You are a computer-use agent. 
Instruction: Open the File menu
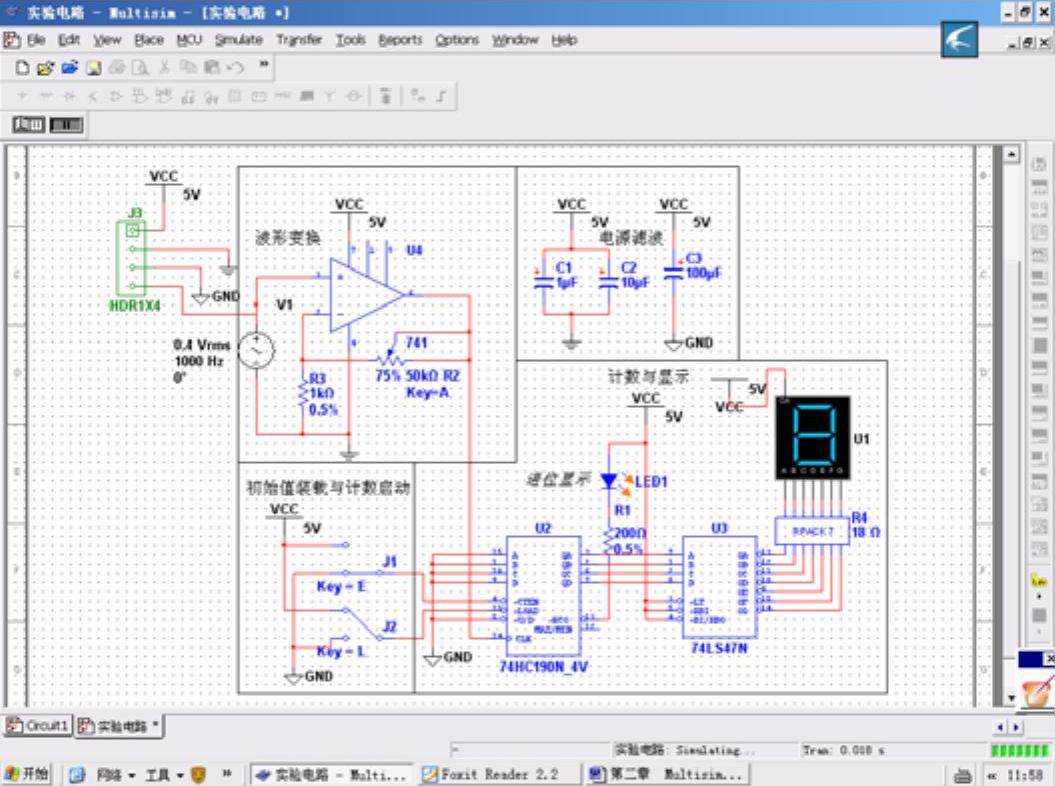(36, 40)
